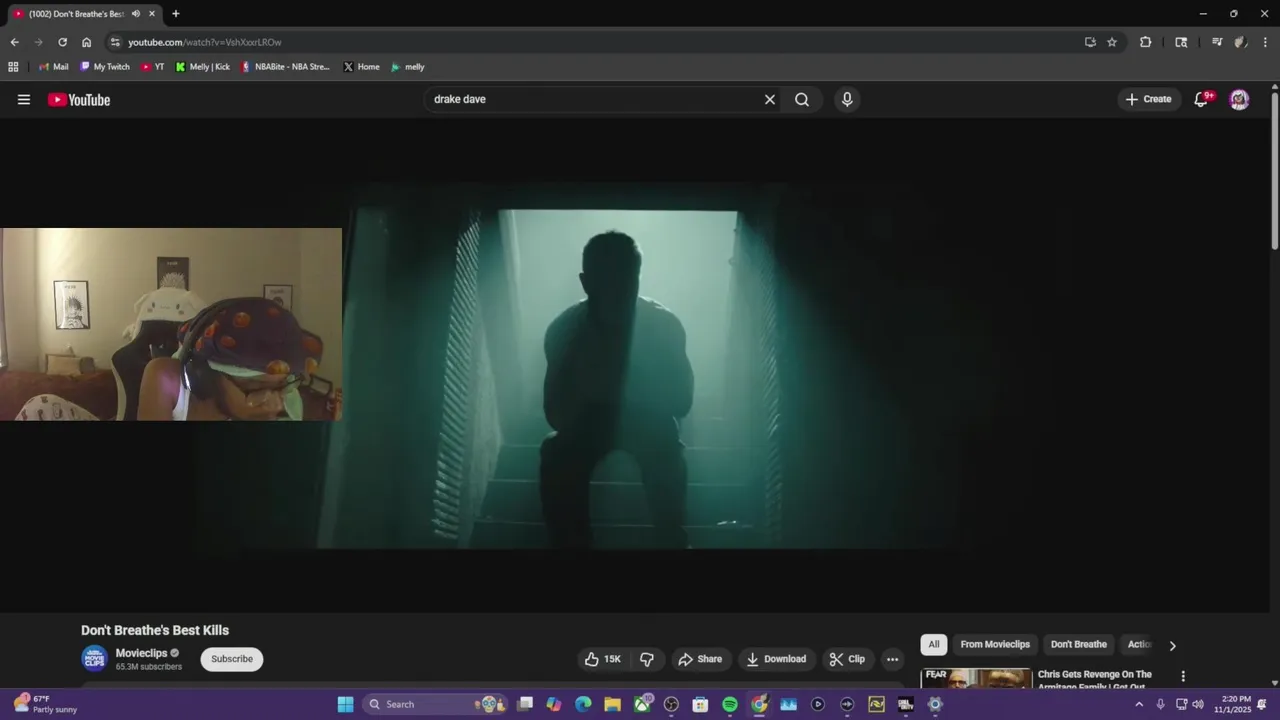Dislike this video

tap(647, 659)
